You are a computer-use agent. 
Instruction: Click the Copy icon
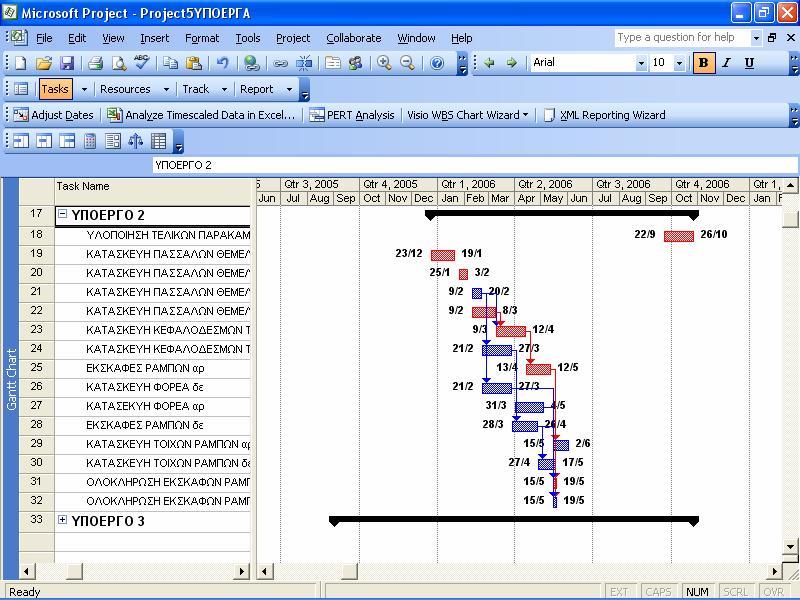[170, 63]
